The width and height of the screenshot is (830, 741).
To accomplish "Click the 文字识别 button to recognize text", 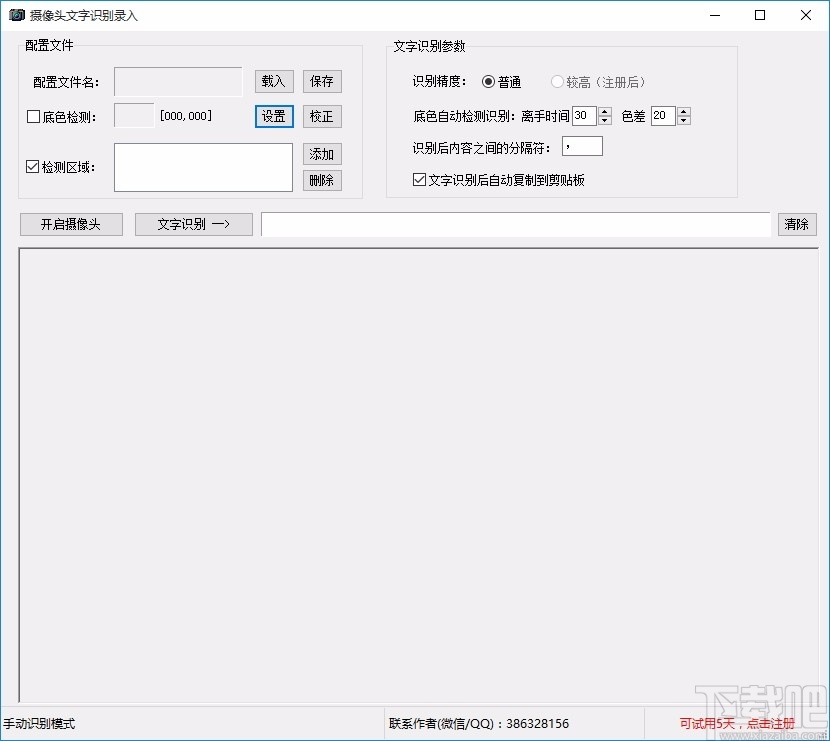I will coord(193,224).
